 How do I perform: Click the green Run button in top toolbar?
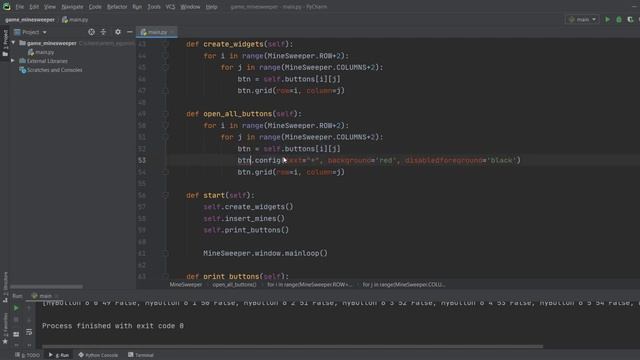(x=607, y=20)
